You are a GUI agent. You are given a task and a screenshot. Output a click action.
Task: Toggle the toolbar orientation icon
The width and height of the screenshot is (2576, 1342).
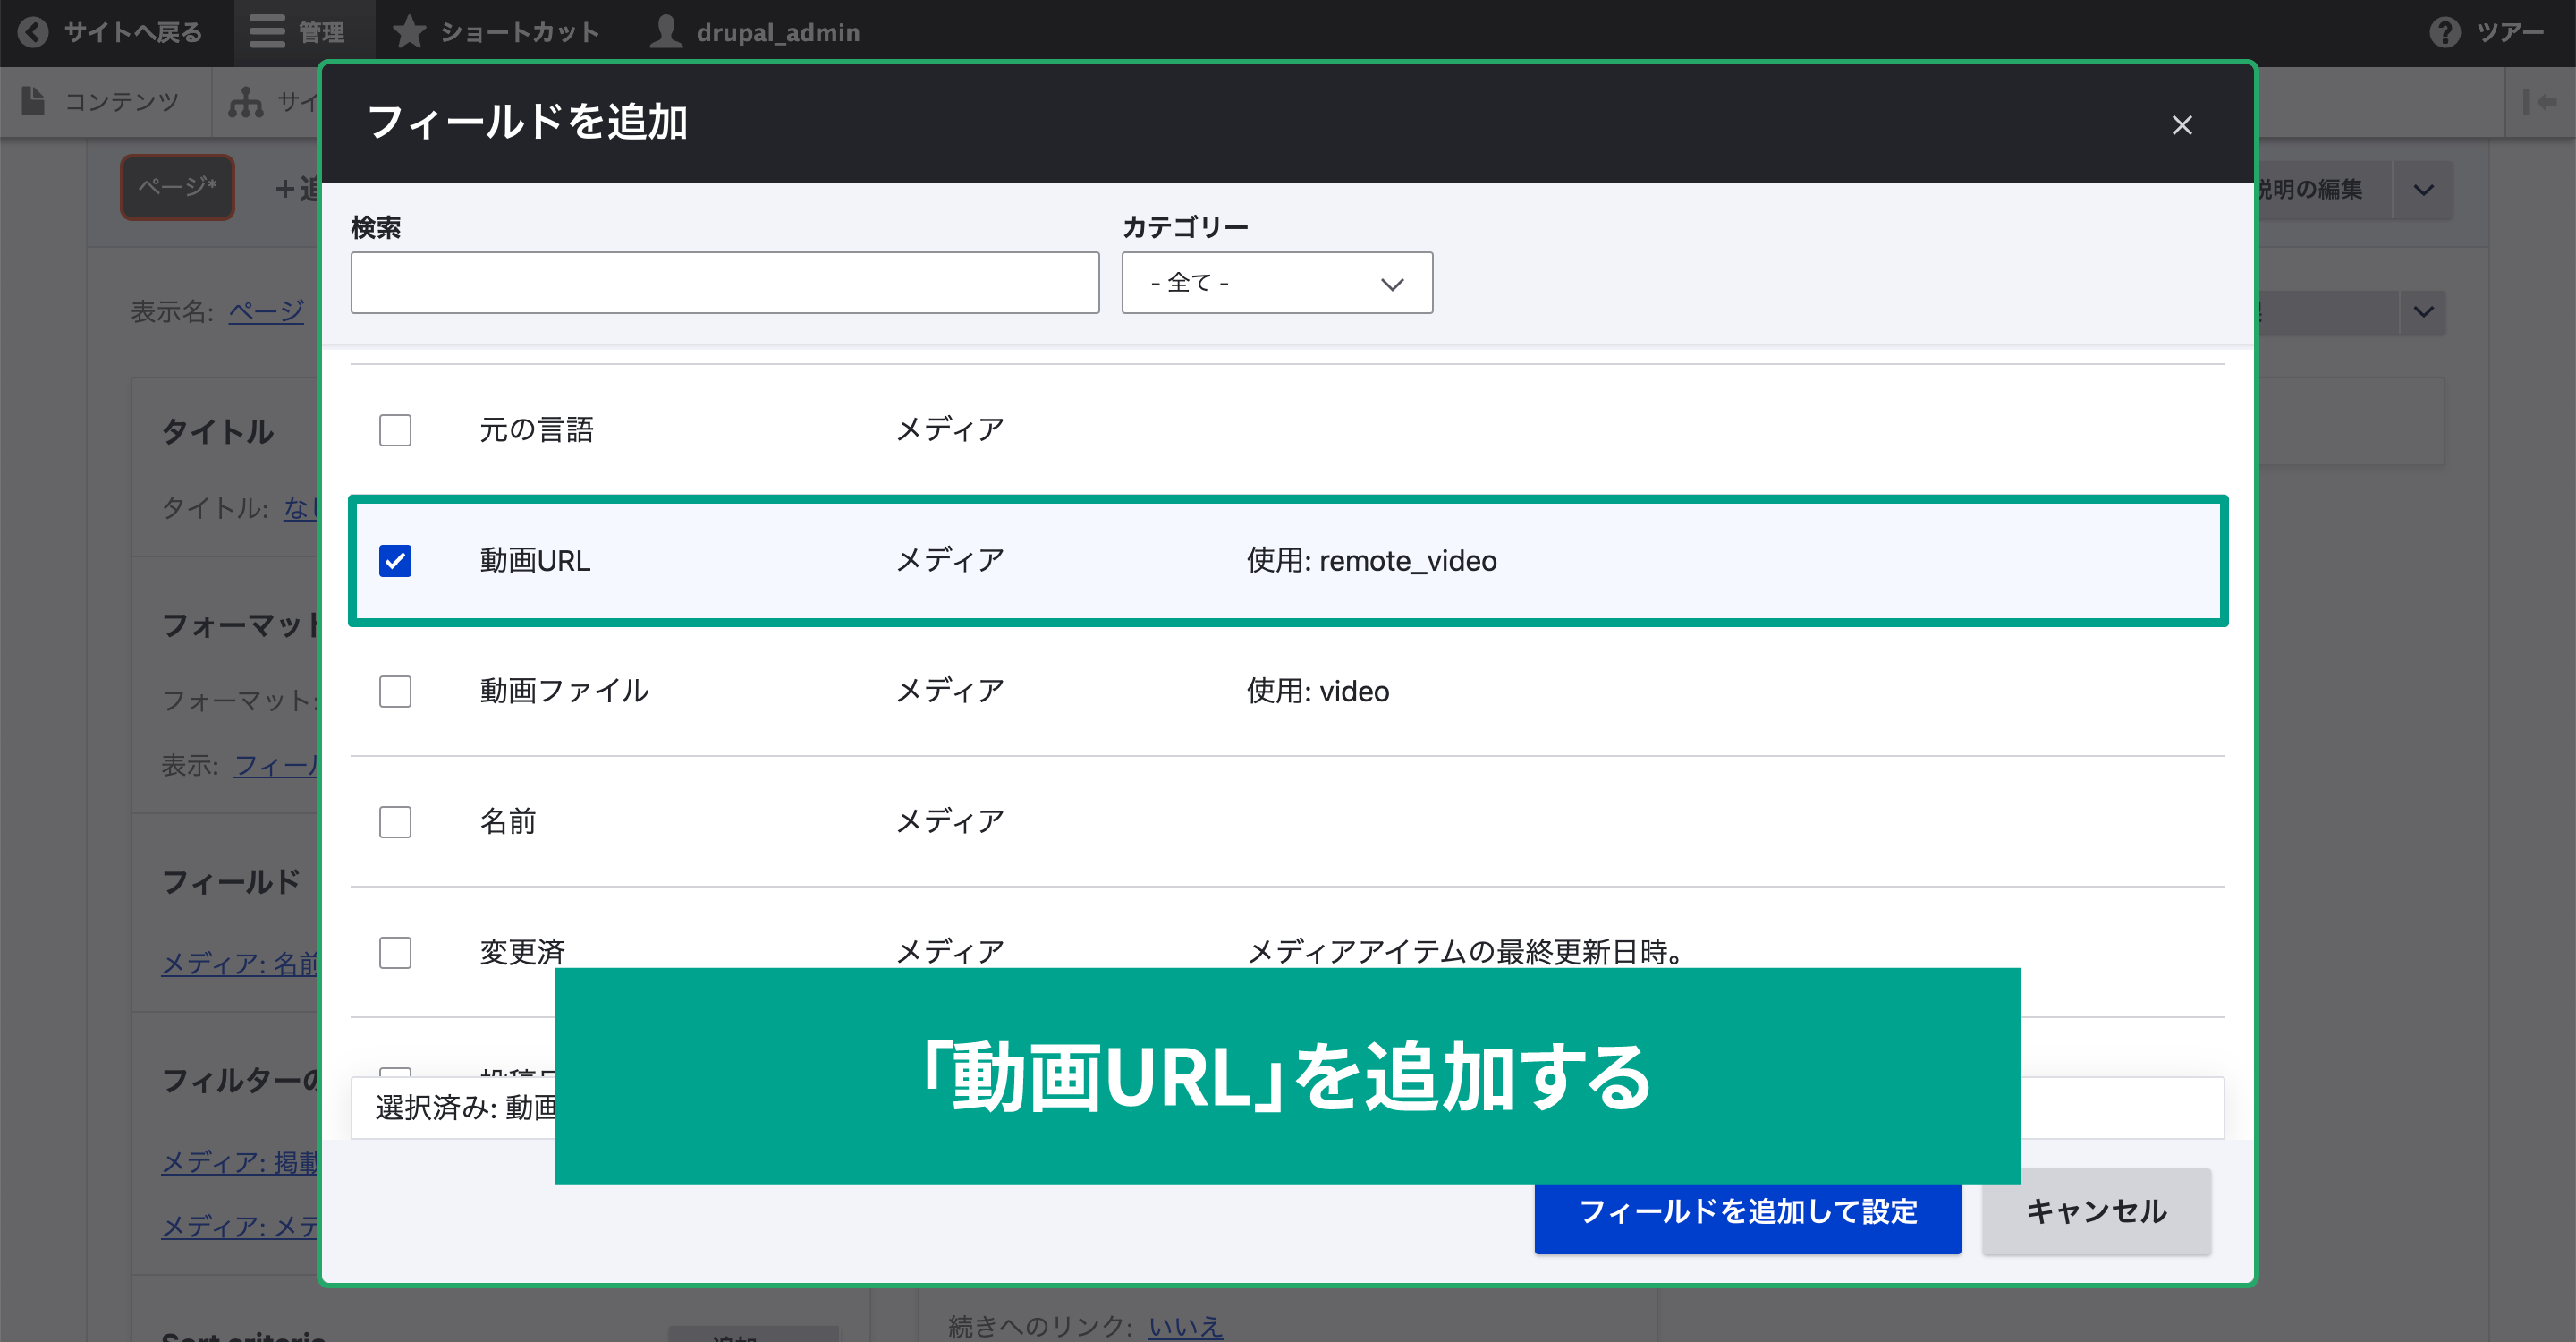(x=2540, y=101)
